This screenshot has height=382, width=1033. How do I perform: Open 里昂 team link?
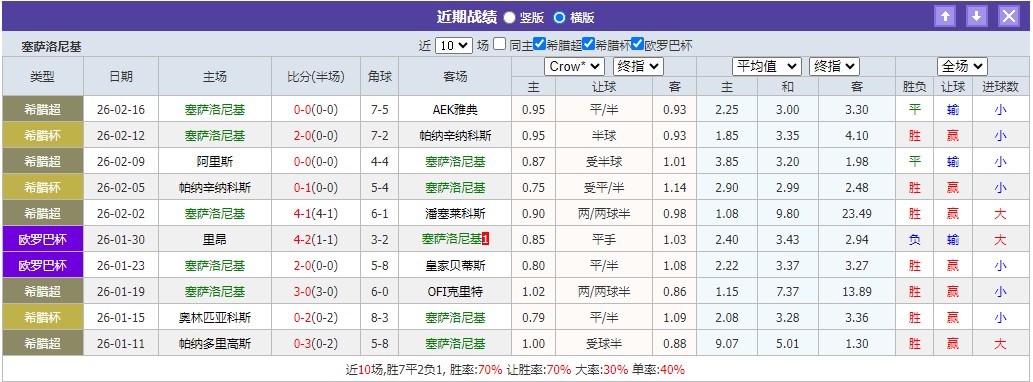pos(215,239)
